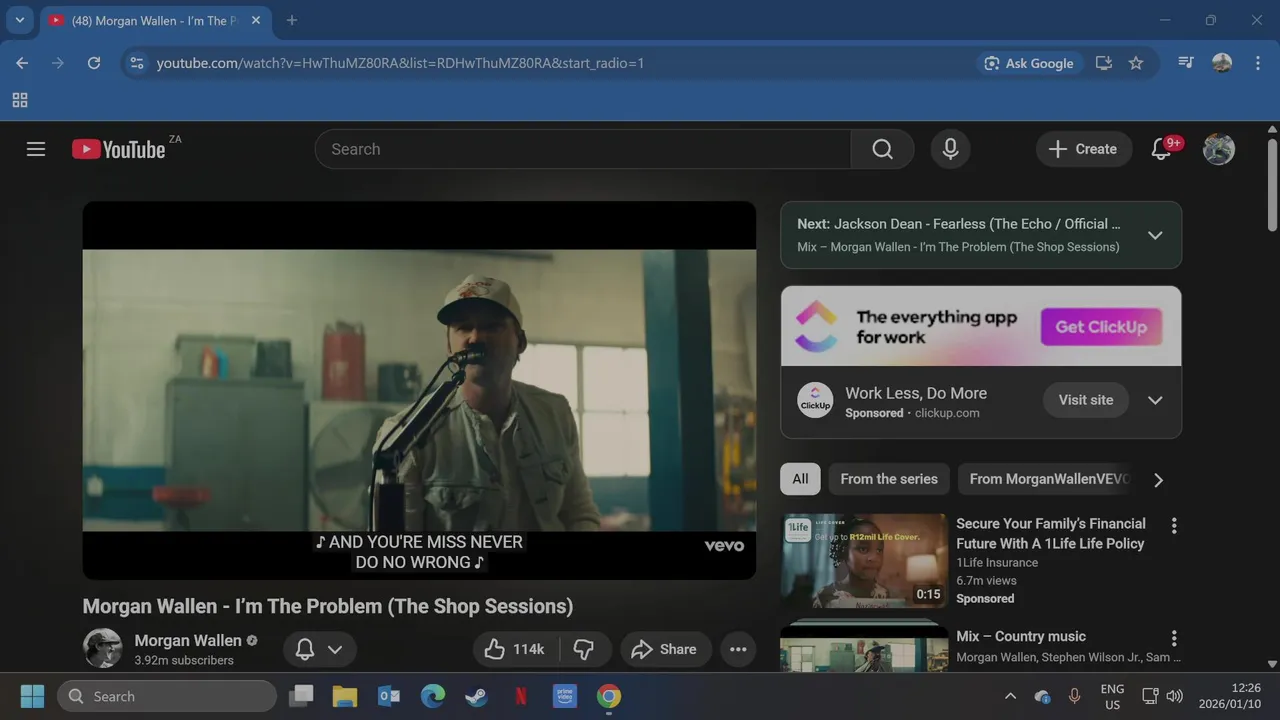This screenshot has height=720, width=1280.
Task: Open 1Life Insurance ad thumbnail
Action: 864,561
